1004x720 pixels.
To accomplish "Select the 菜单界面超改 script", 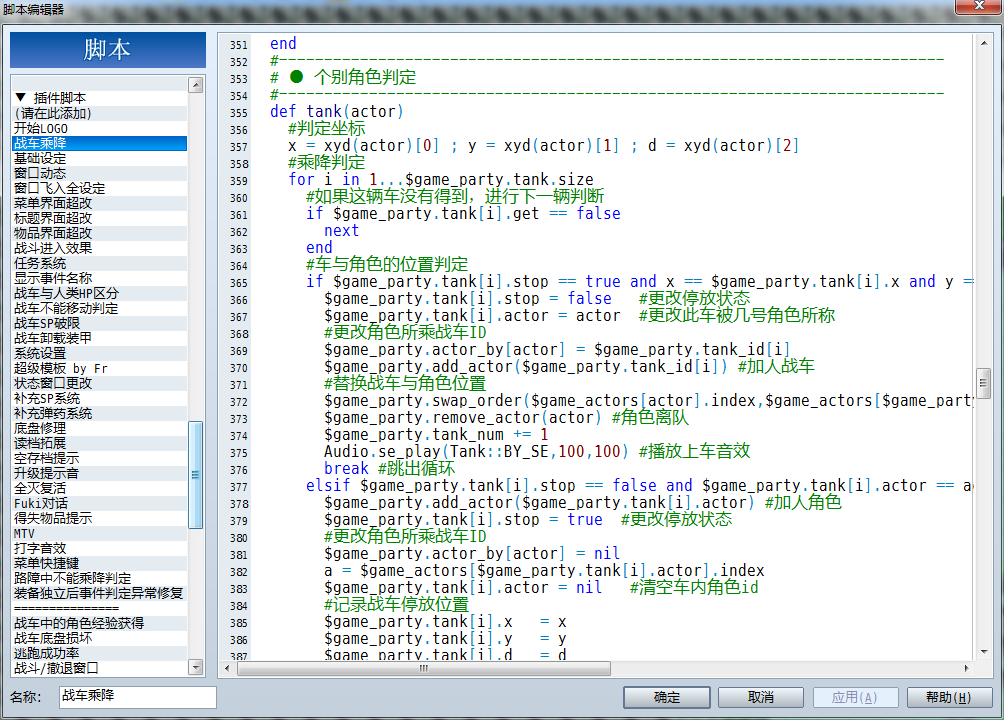I will (x=99, y=203).
